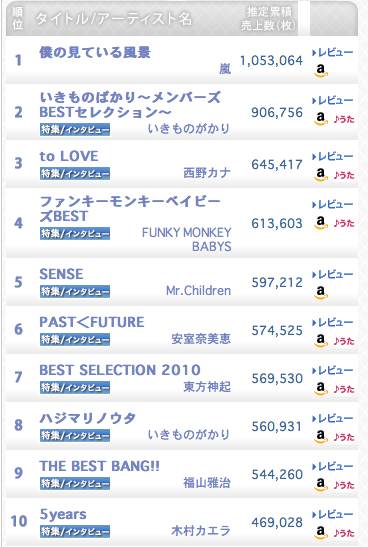Click 特集/インタビュー badge under SENSE
368x547 pixels.
75,291
